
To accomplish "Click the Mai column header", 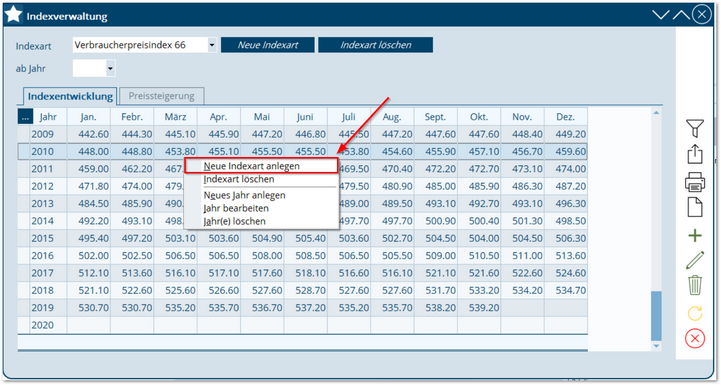I will click(262, 117).
